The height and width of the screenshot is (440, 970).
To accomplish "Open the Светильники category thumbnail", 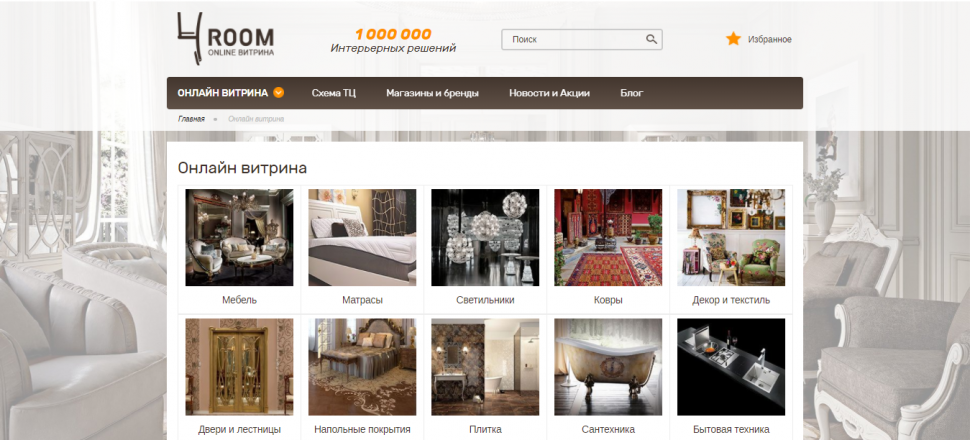I will point(485,238).
